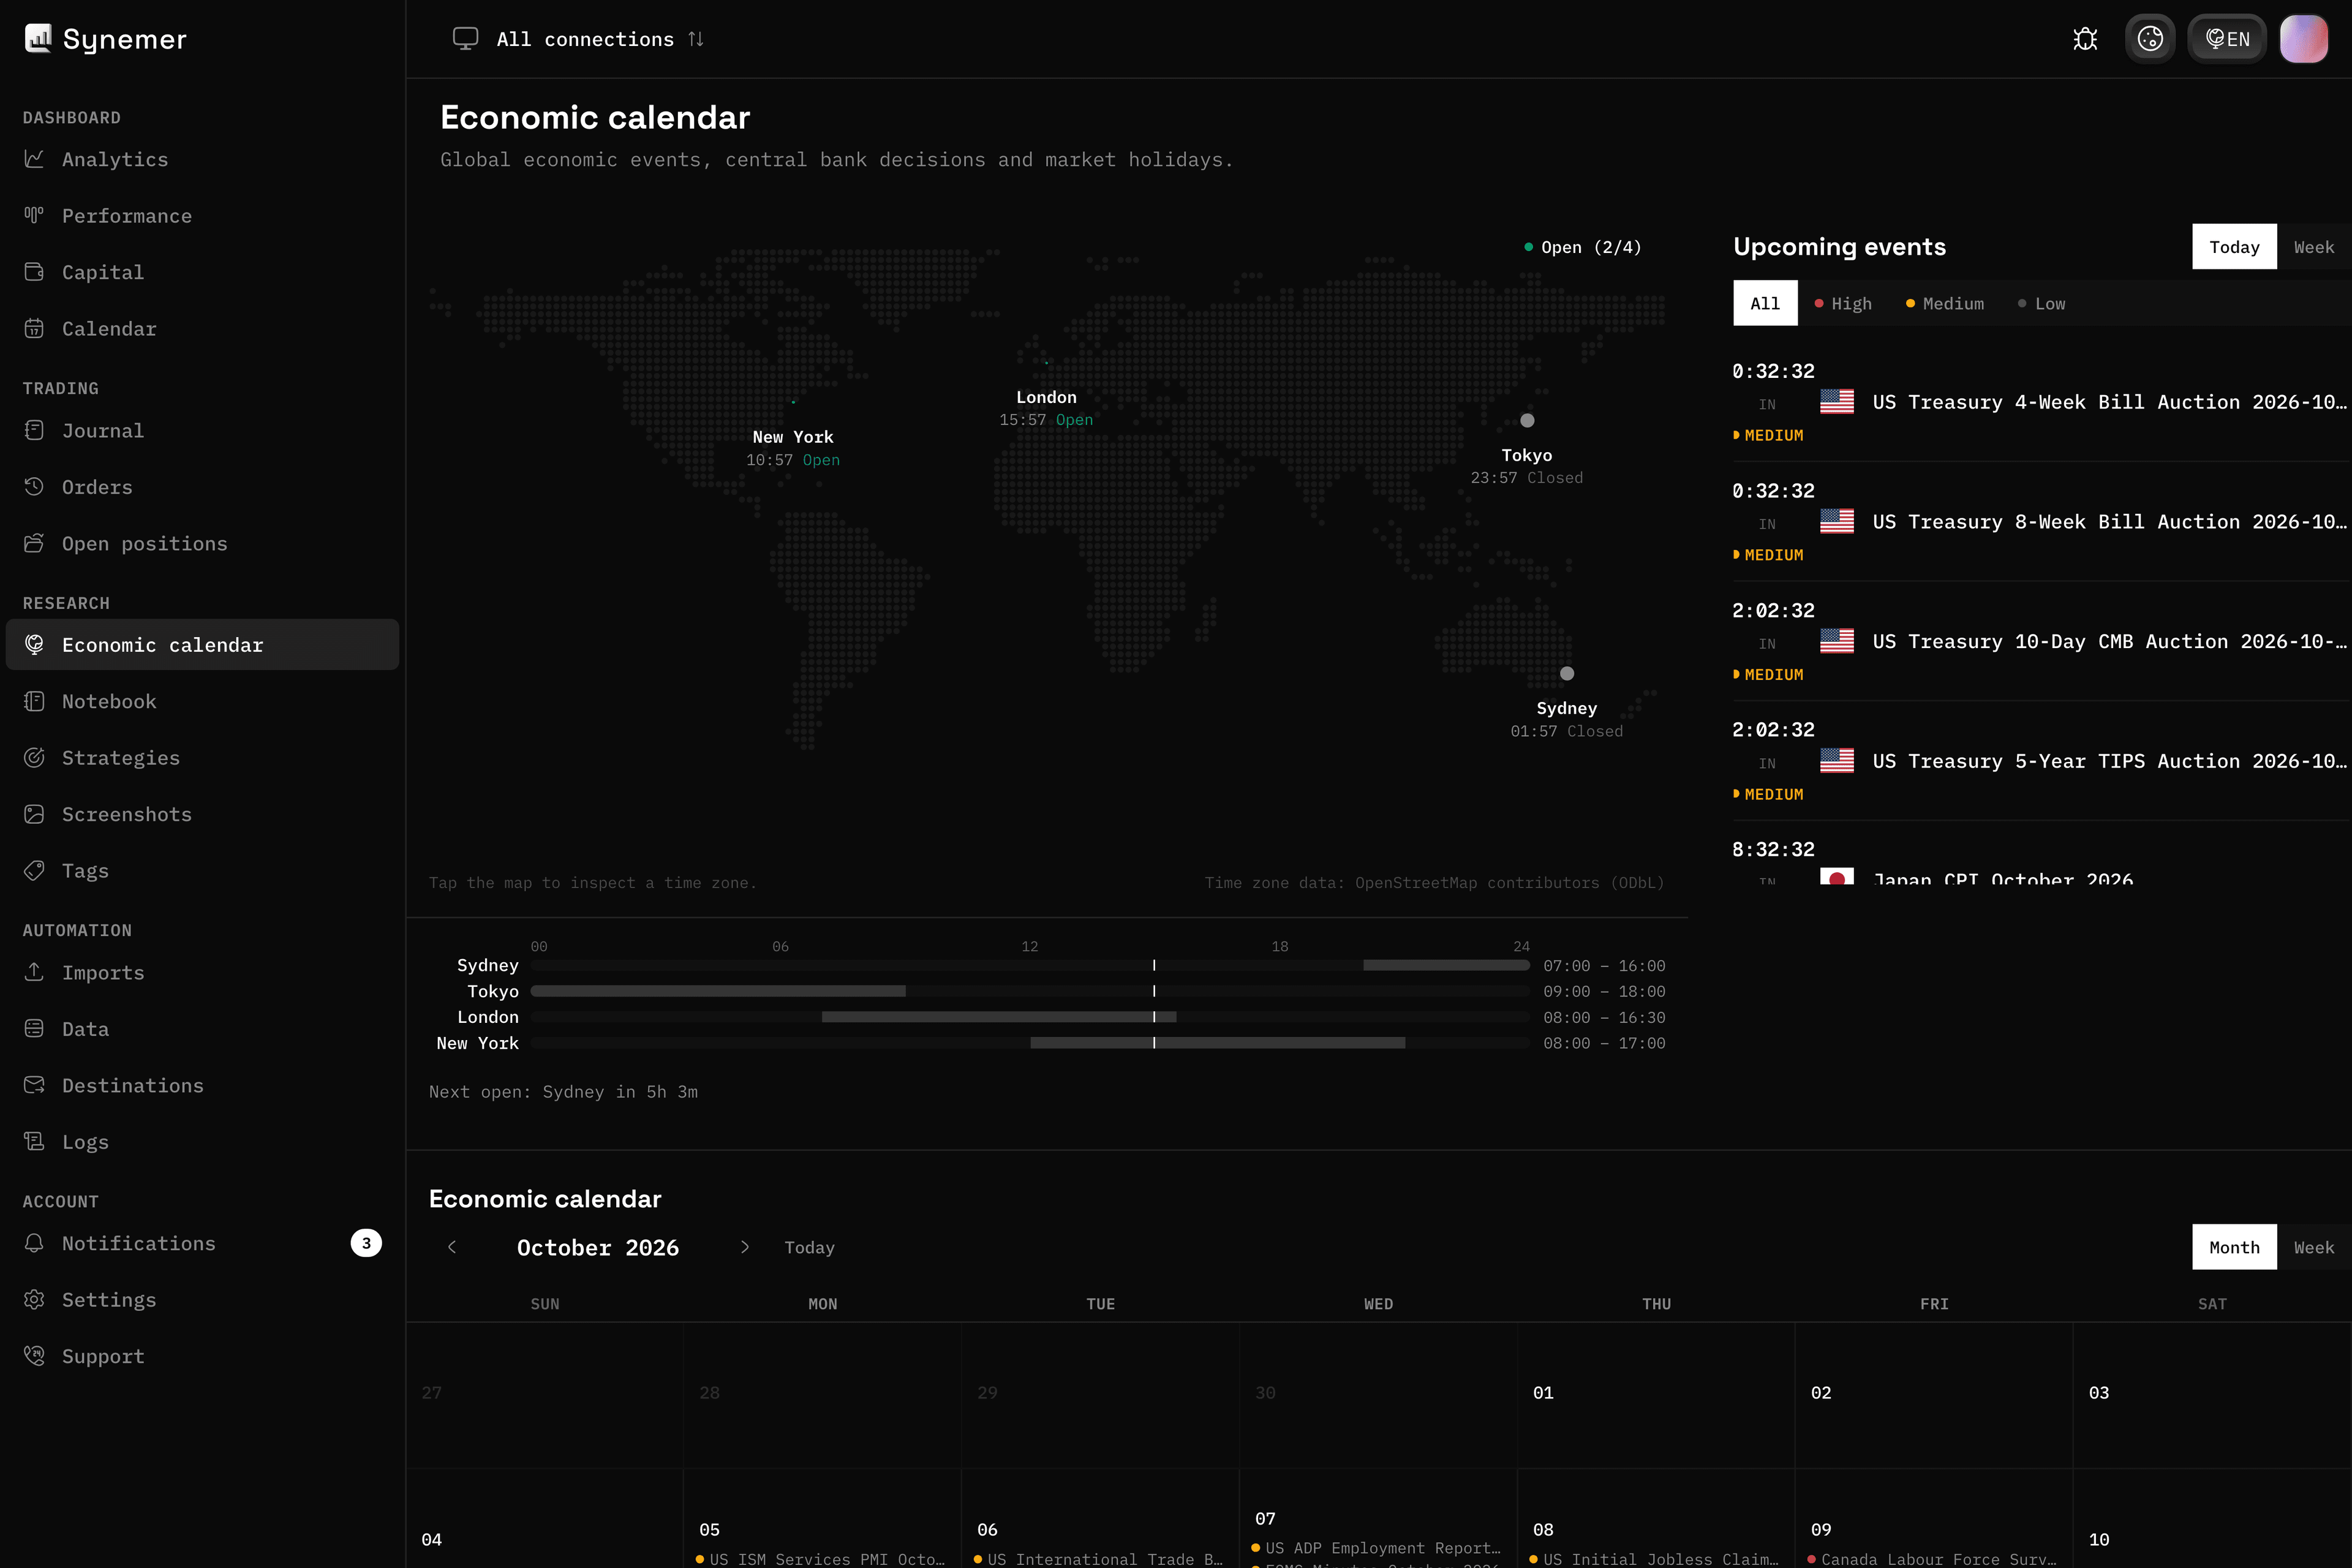Open the Support page

(x=202, y=1357)
